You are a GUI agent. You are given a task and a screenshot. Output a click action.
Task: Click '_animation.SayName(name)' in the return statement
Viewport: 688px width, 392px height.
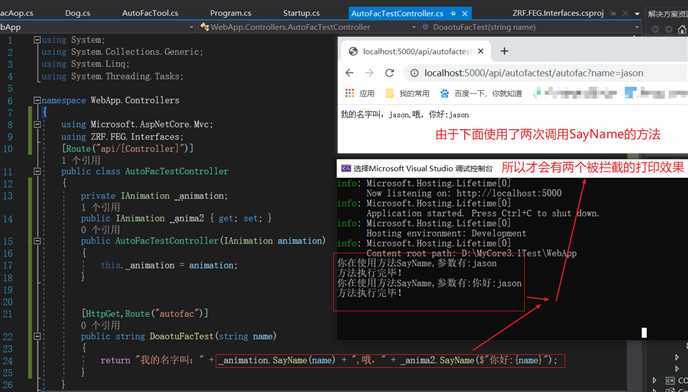(x=277, y=360)
